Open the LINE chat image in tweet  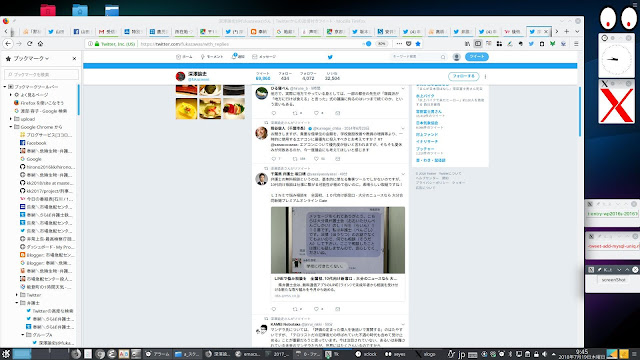tap(338, 240)
